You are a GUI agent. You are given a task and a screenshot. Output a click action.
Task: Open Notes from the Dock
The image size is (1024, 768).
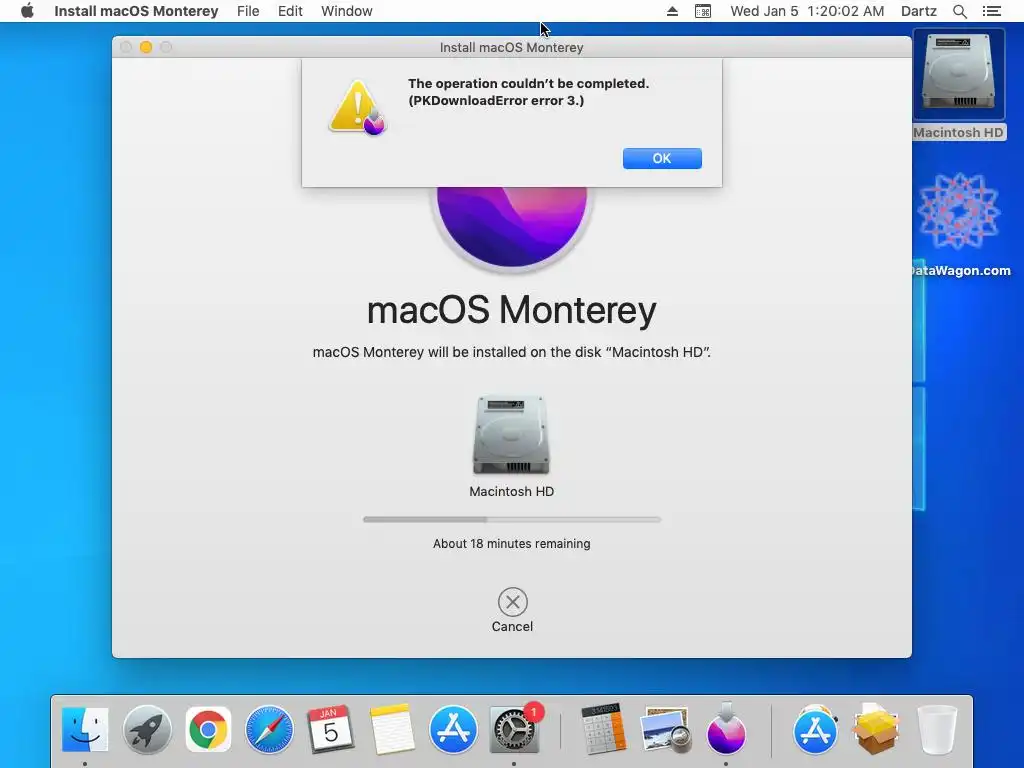[x=392, y=729]
